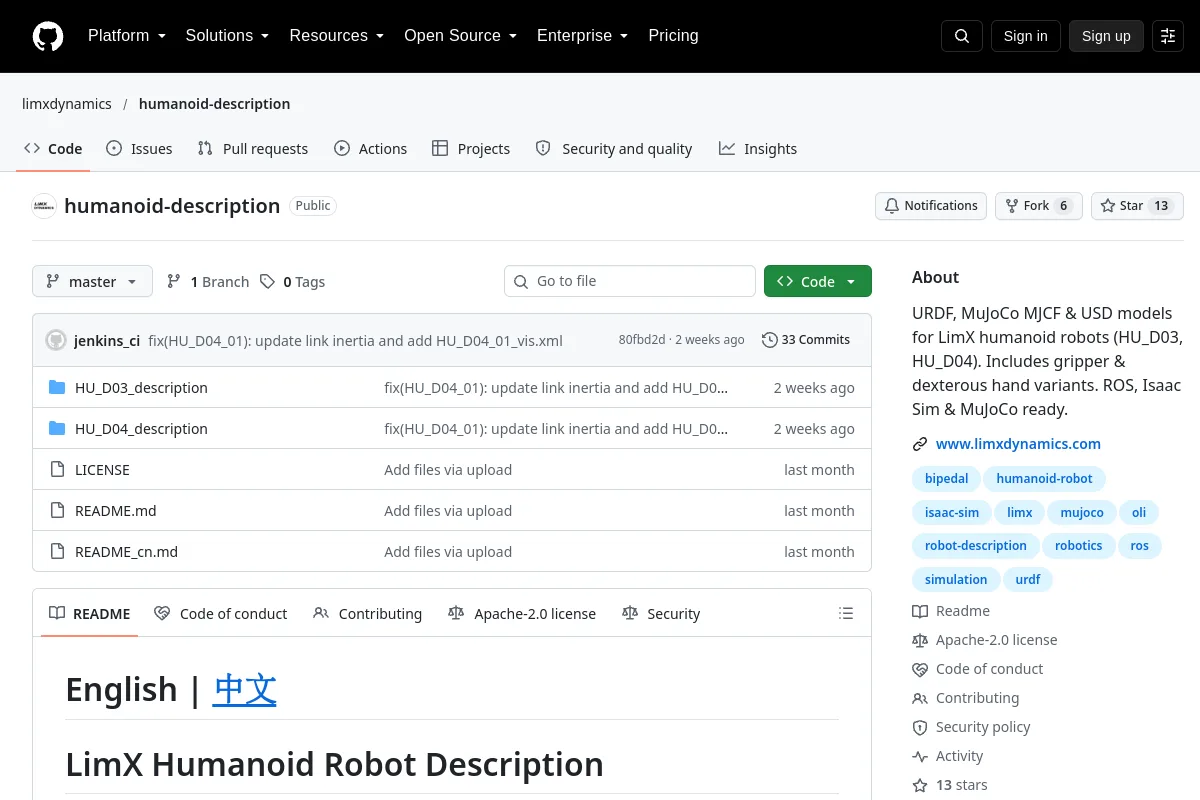Click the Sign up button
The height and width of the screenshot is (800, 1200).
[x=1106, y=36]
